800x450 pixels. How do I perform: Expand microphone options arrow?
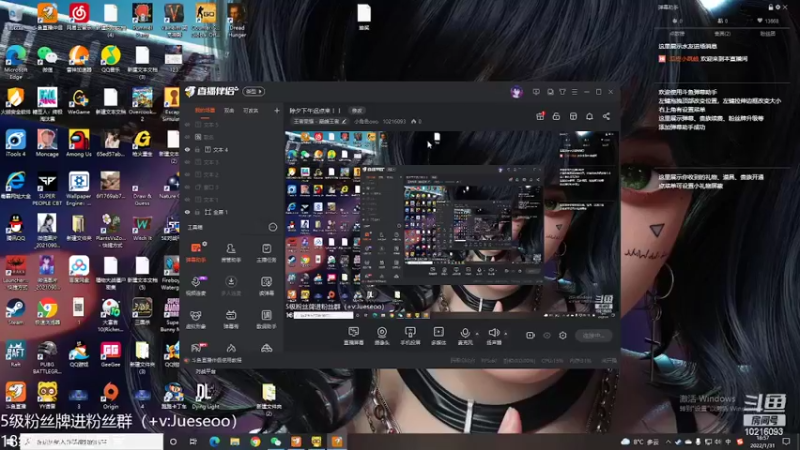[x=478, y=334]
